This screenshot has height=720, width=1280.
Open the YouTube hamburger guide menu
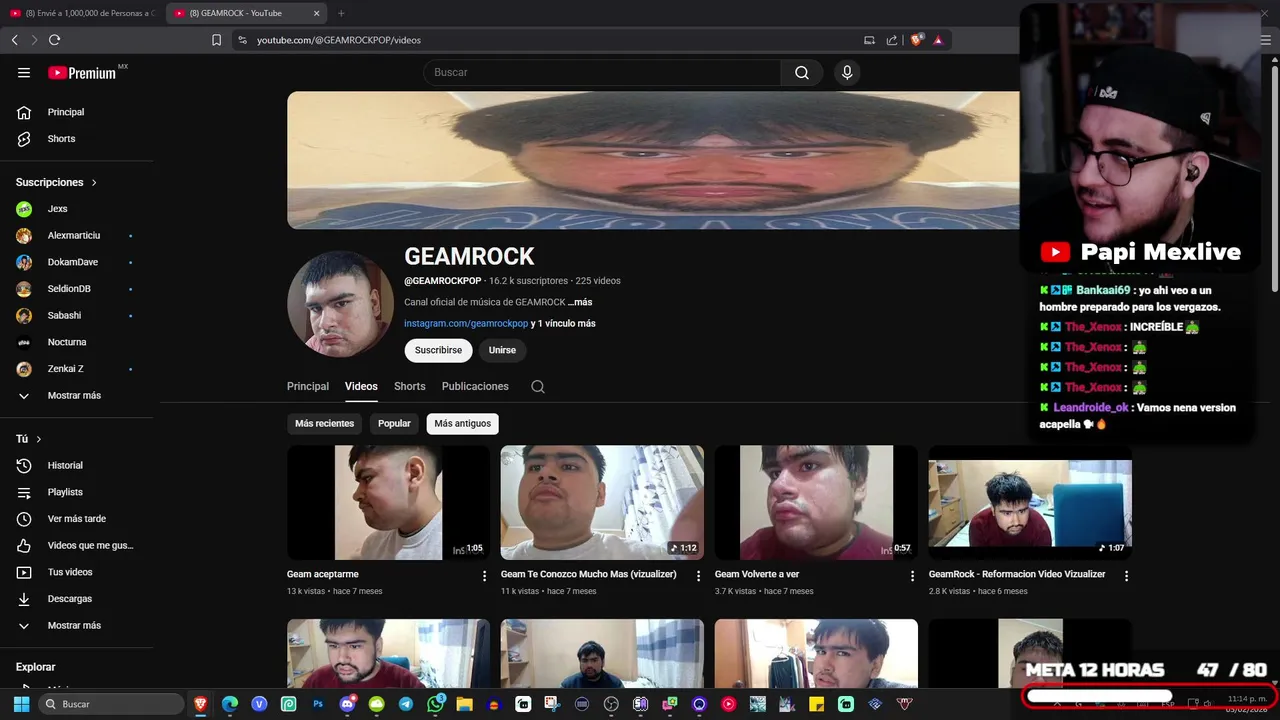[x=24, y=73]
